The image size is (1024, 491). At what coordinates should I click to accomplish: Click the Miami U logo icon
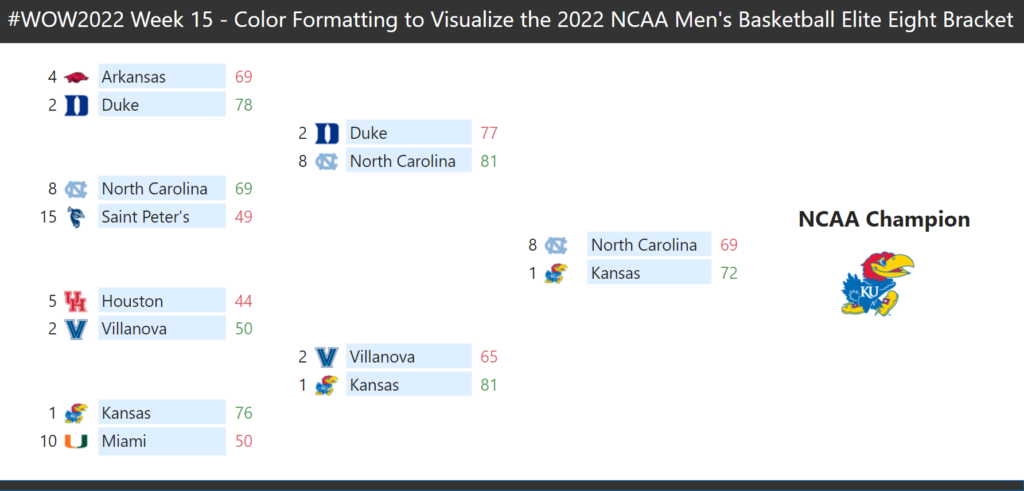coord(76,441)
